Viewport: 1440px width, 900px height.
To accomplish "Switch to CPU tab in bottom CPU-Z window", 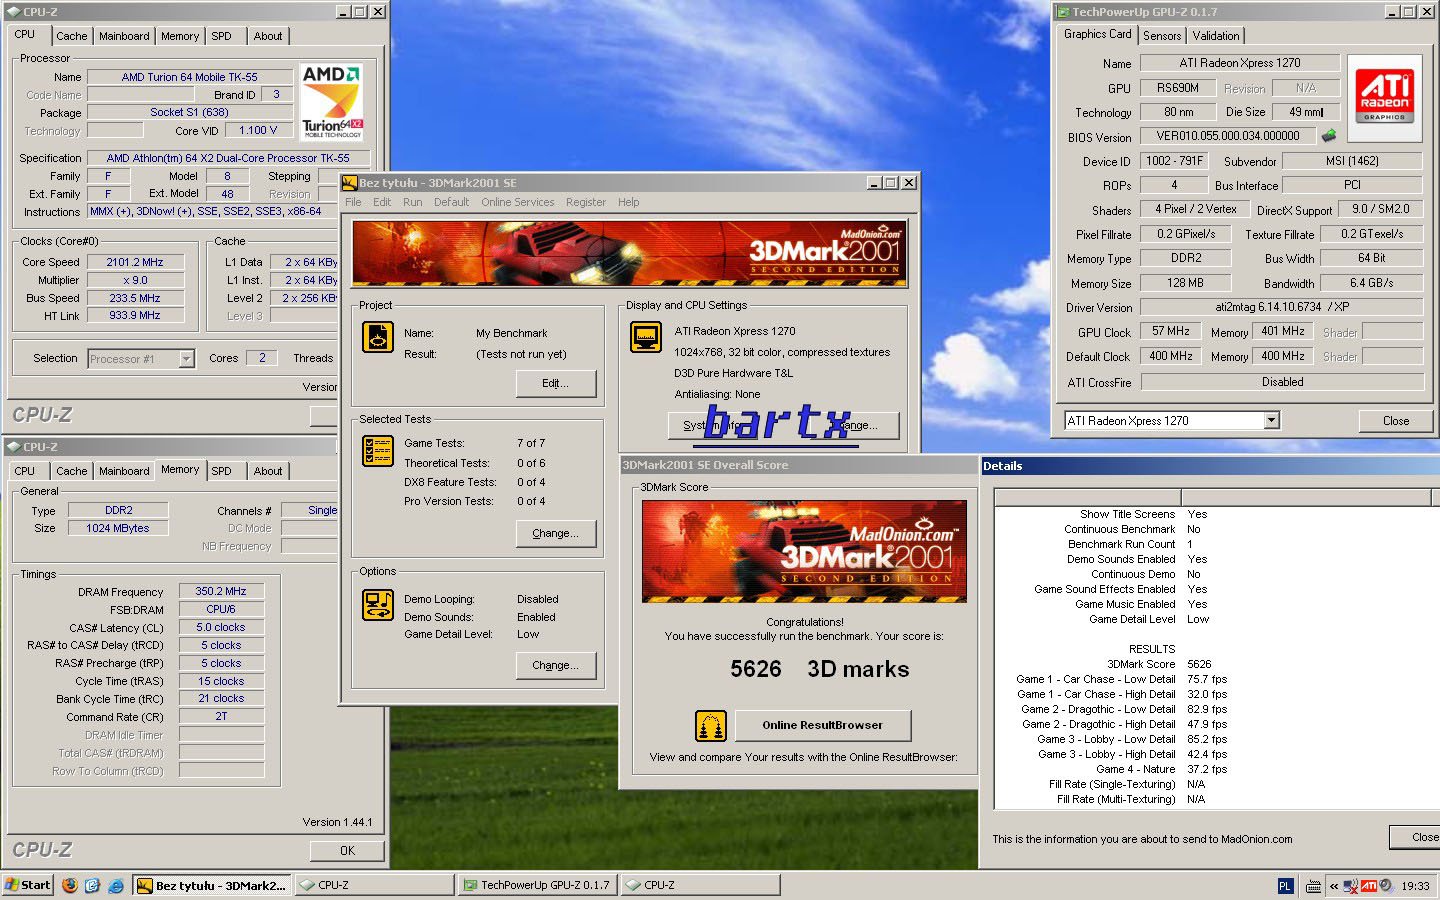I will pyautogui.click(x=25, y=471).
